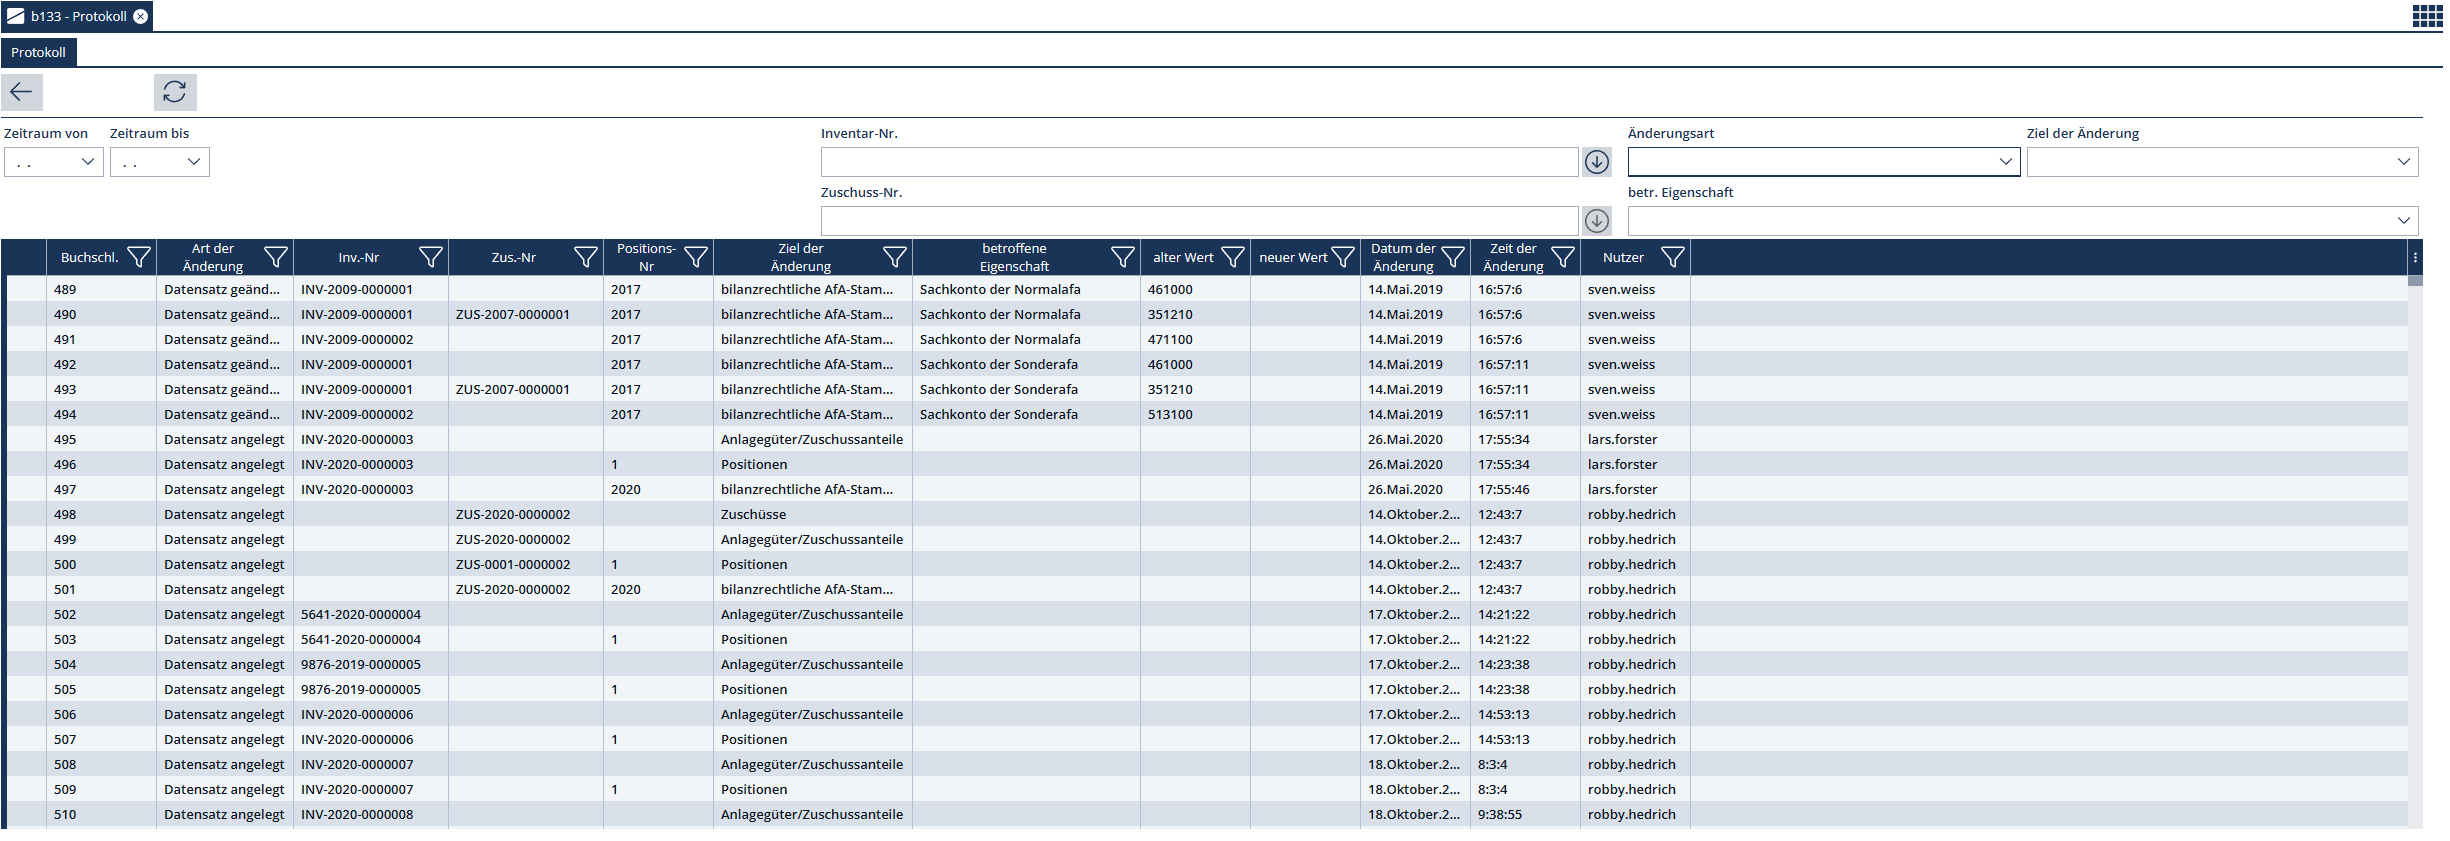The width and height of the screenshot is (2450, 841).
Task: Filter the alter Wert column
Action: tap(1233, 258)
